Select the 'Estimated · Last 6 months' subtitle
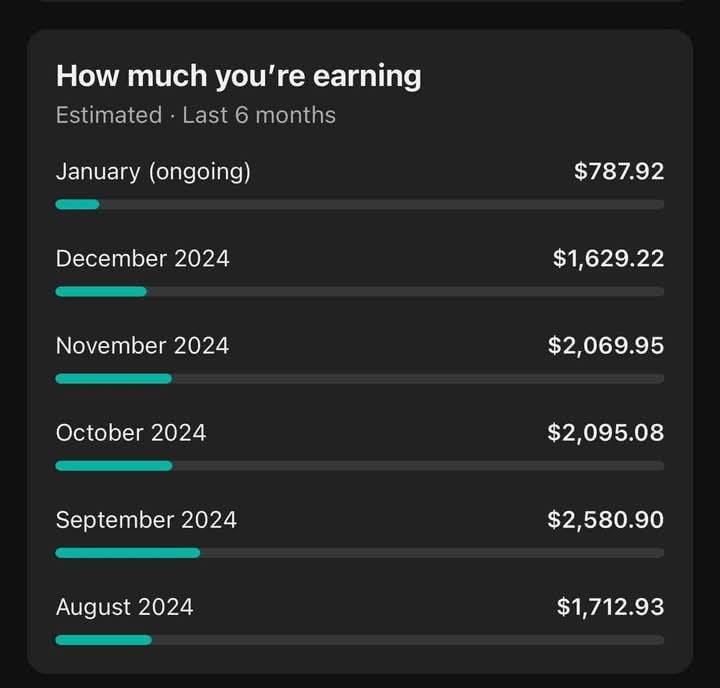This screenshot has width=720, height=688. [196, 115]
